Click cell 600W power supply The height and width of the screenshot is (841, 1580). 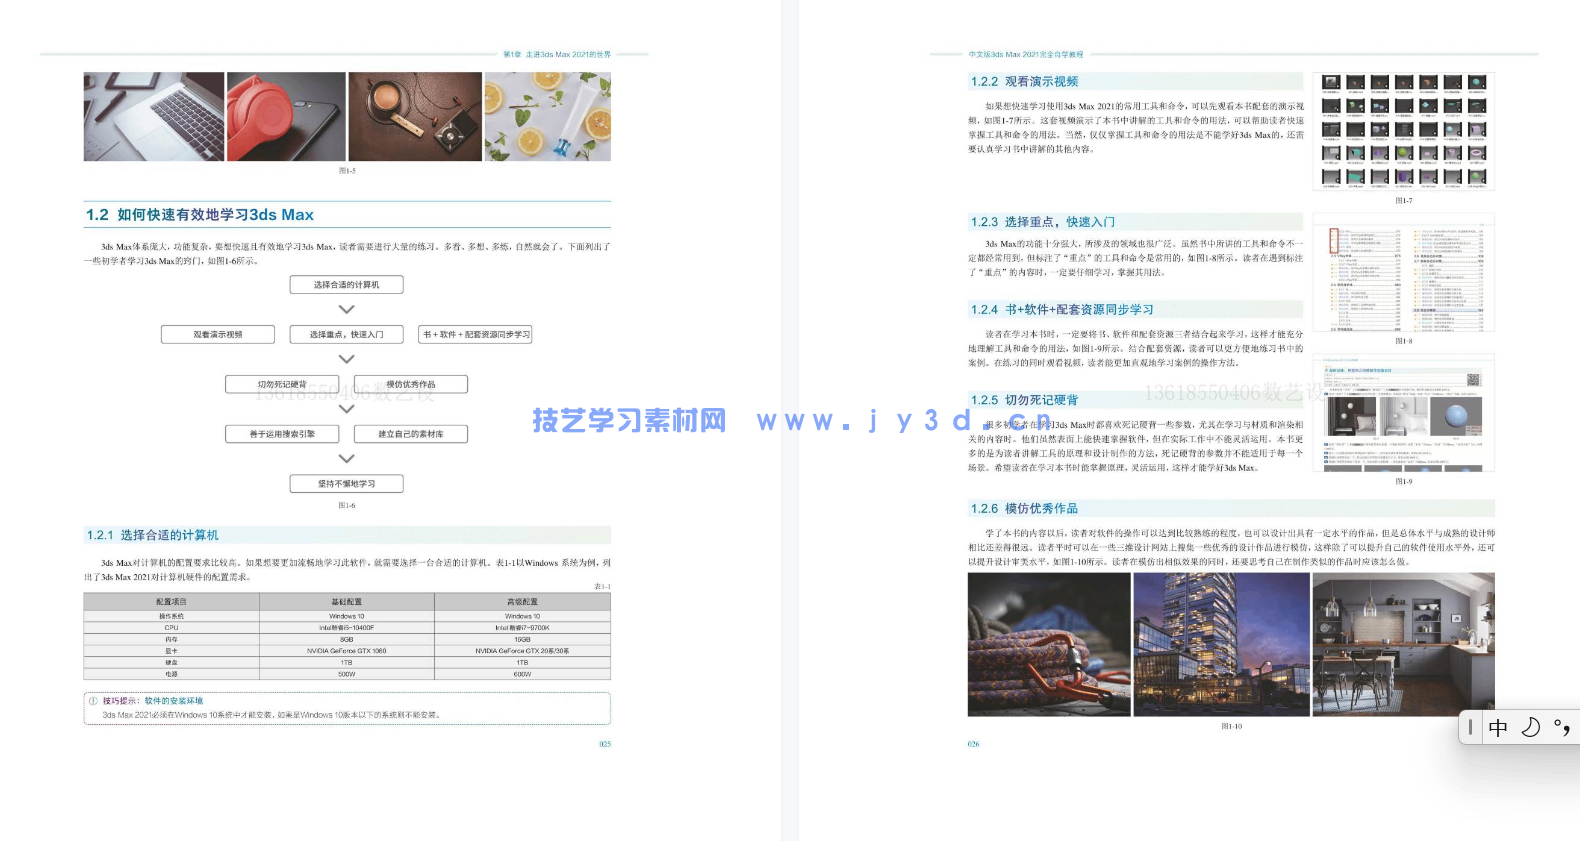click(x=522, y=674)
